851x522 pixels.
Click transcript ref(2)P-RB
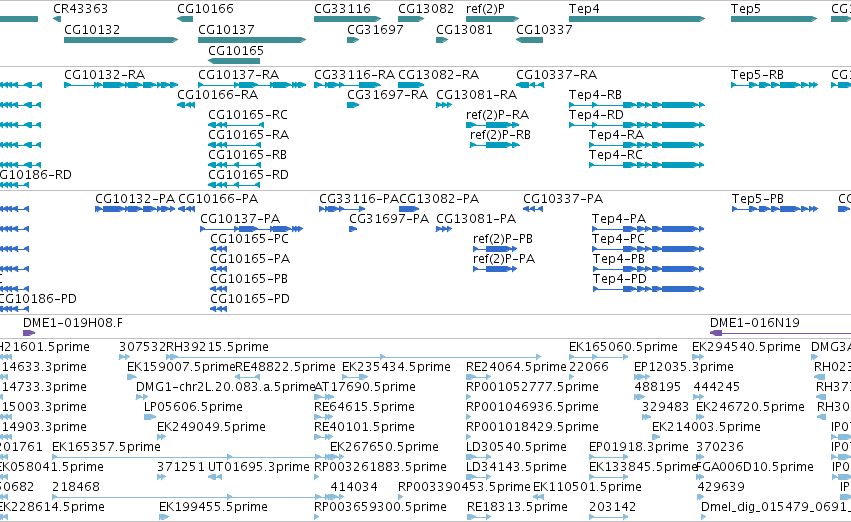pos(494,145)
